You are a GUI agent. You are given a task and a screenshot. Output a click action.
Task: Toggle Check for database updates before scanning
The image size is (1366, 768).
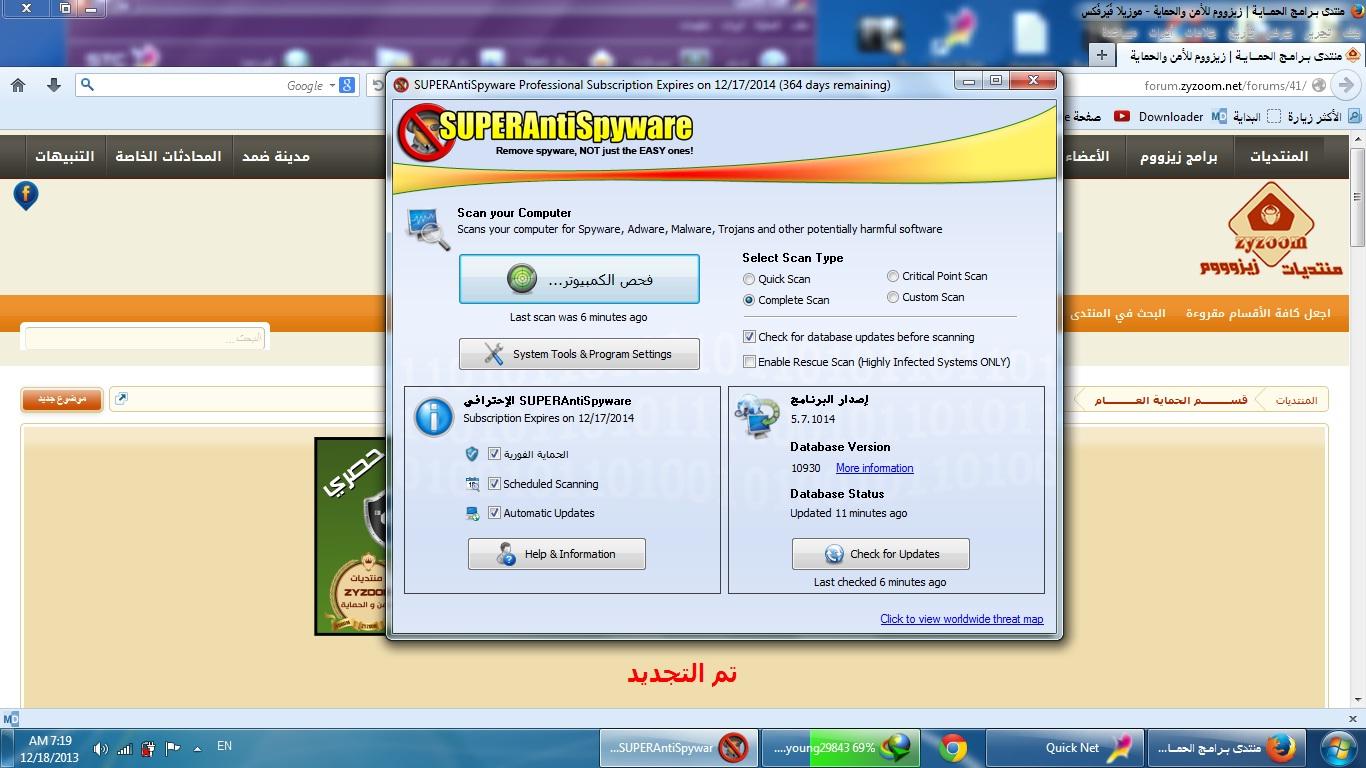[749, 337]
